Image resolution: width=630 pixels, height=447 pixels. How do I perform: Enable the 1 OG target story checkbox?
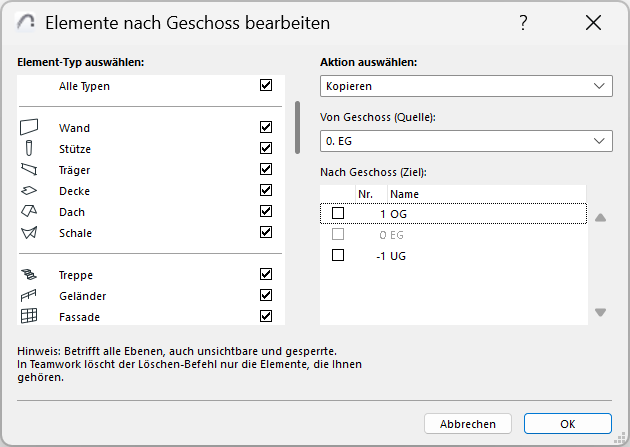click(338, 213)
